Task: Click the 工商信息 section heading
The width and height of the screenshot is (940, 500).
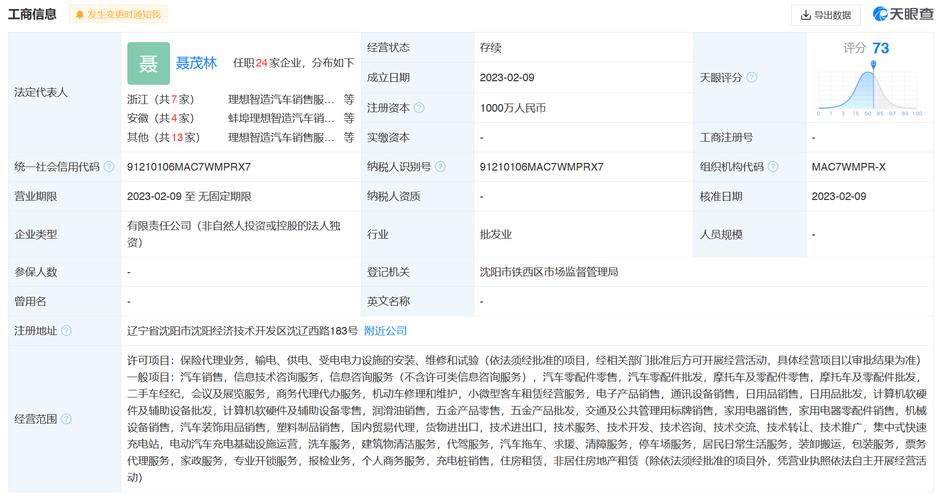Action: click(x=32, y=14)
